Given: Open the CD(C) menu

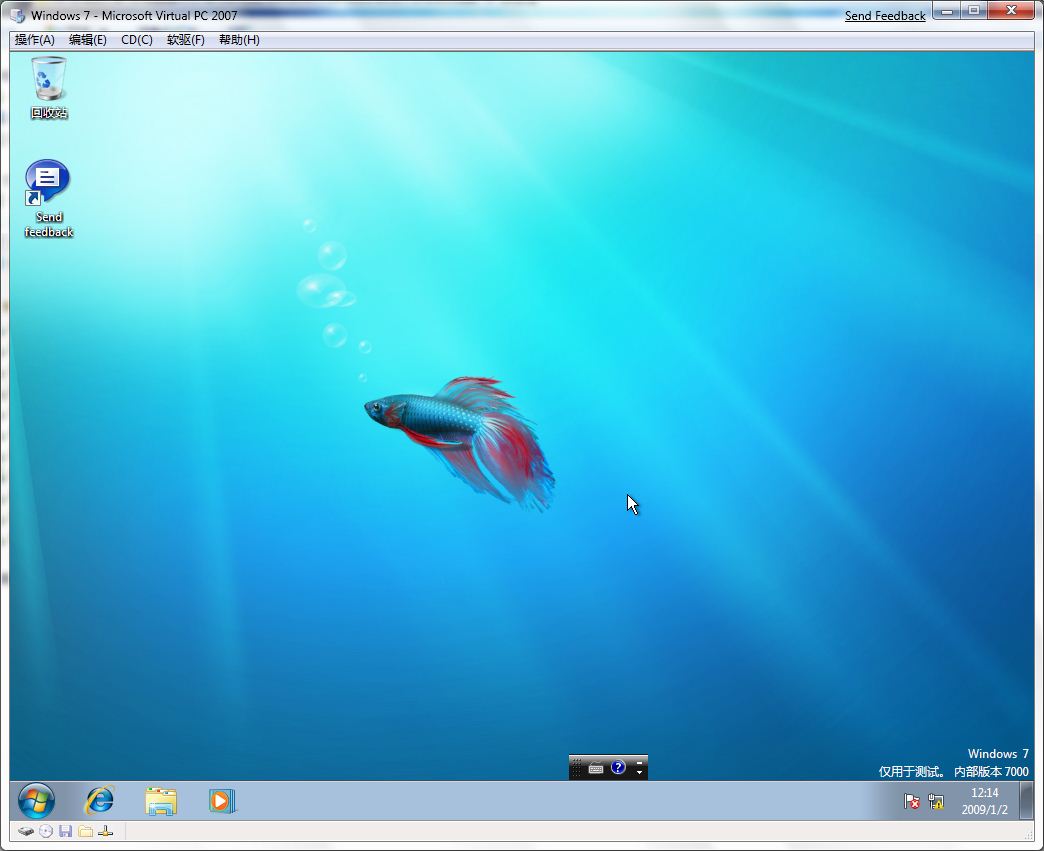Looking at the screenshot, I should (x=136, y=40).
